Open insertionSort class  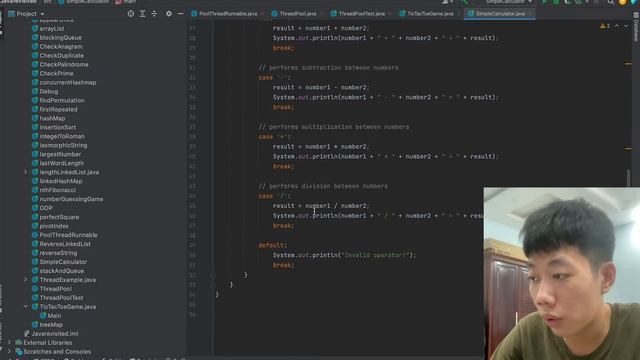click(x=58, y=127)
